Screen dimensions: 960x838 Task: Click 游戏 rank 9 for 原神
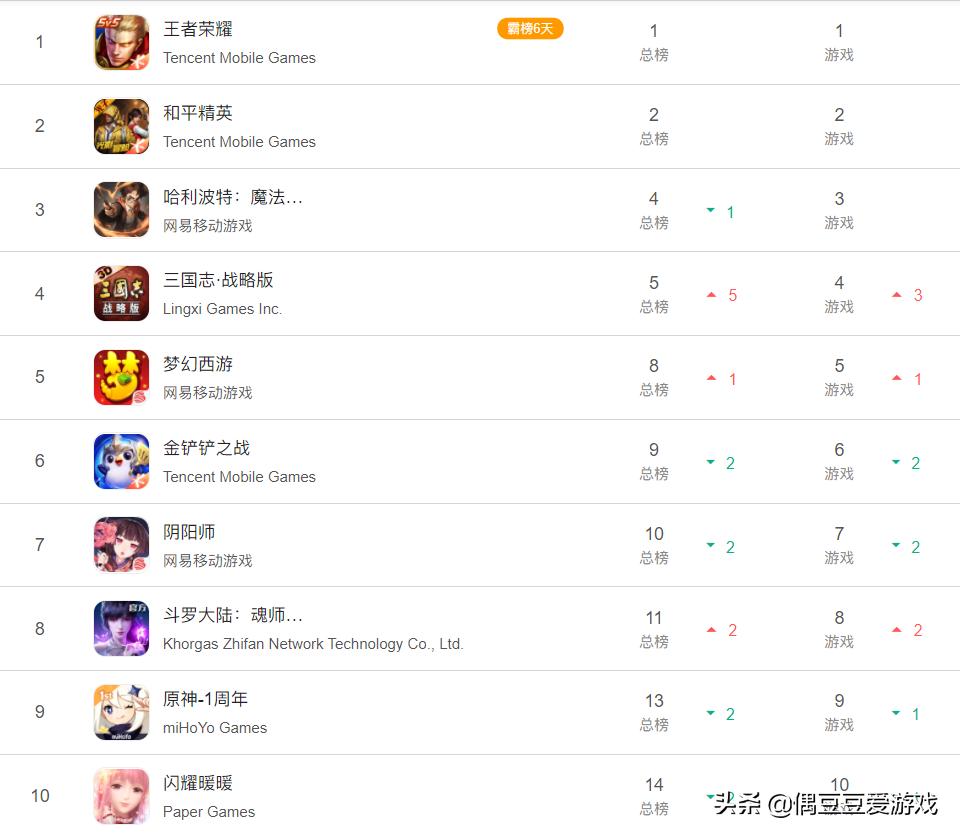tap(839, 712)
